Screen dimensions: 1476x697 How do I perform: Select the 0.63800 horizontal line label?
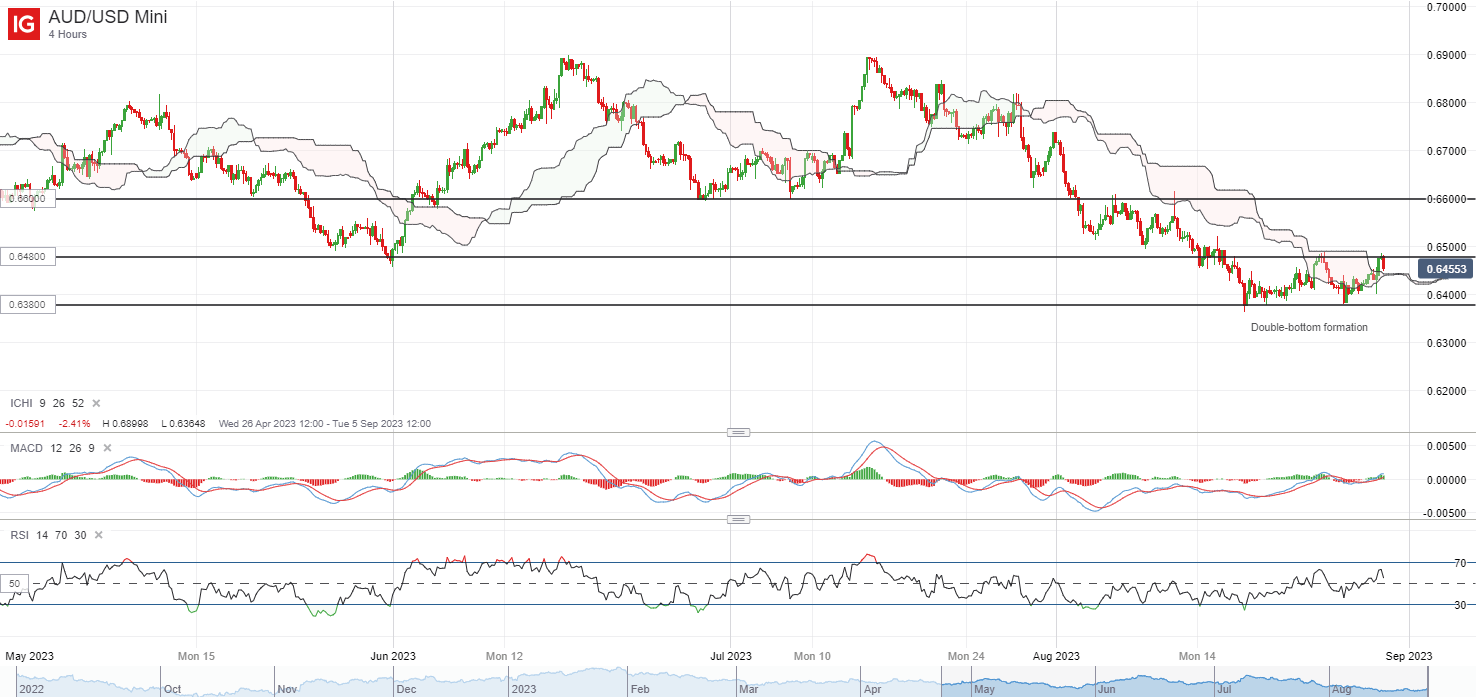pos(28,305)
